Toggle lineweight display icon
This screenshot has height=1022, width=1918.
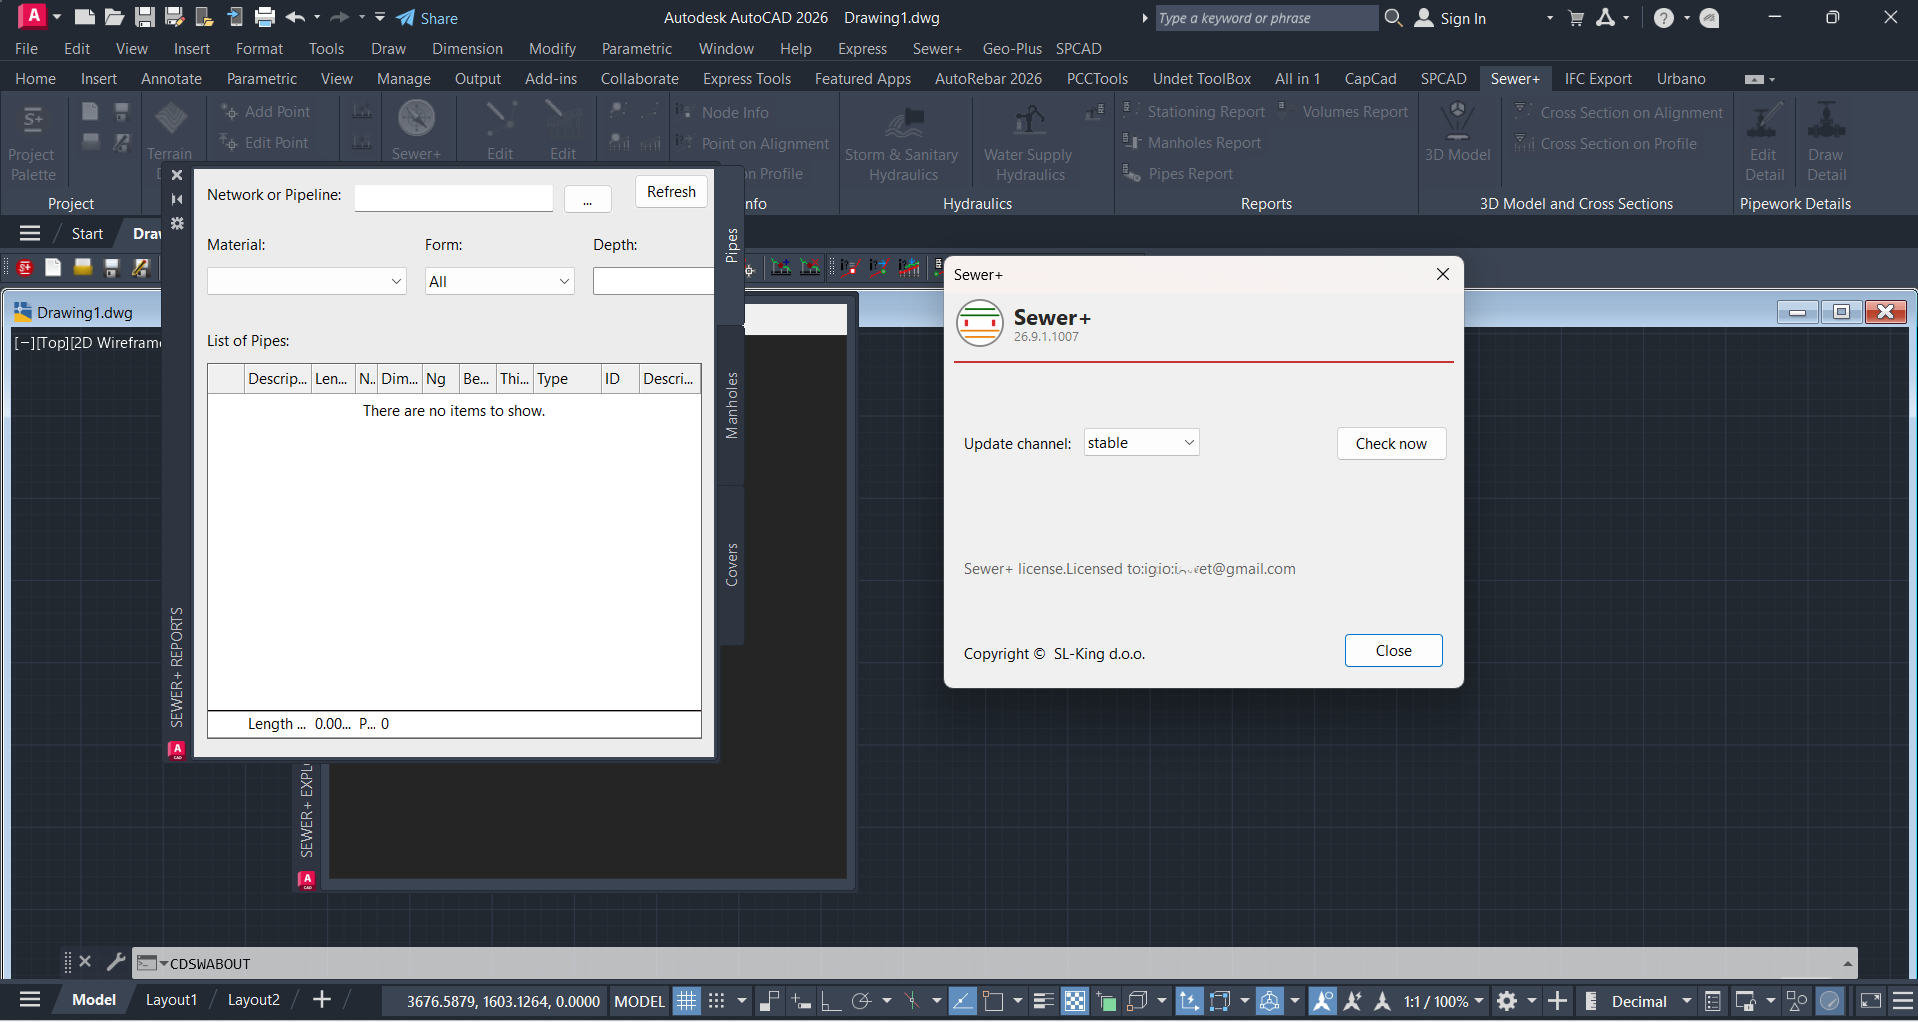tap(1044, 1001)
